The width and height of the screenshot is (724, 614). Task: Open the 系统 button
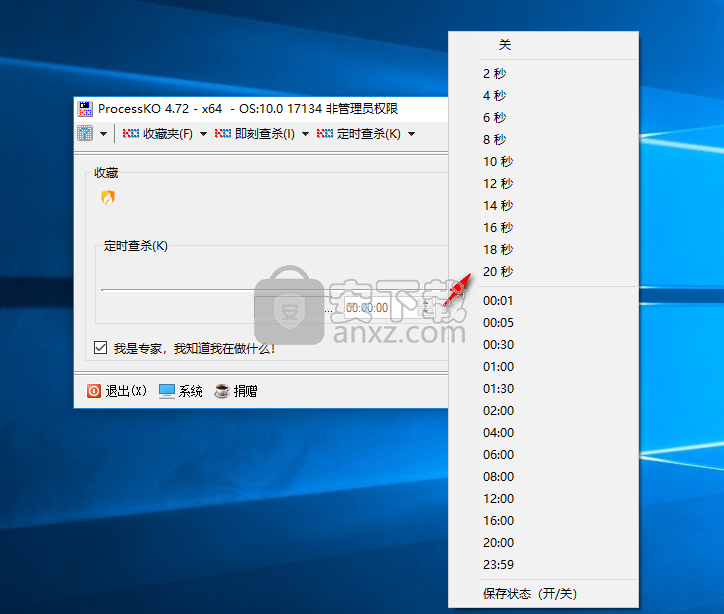coord(181,391)
